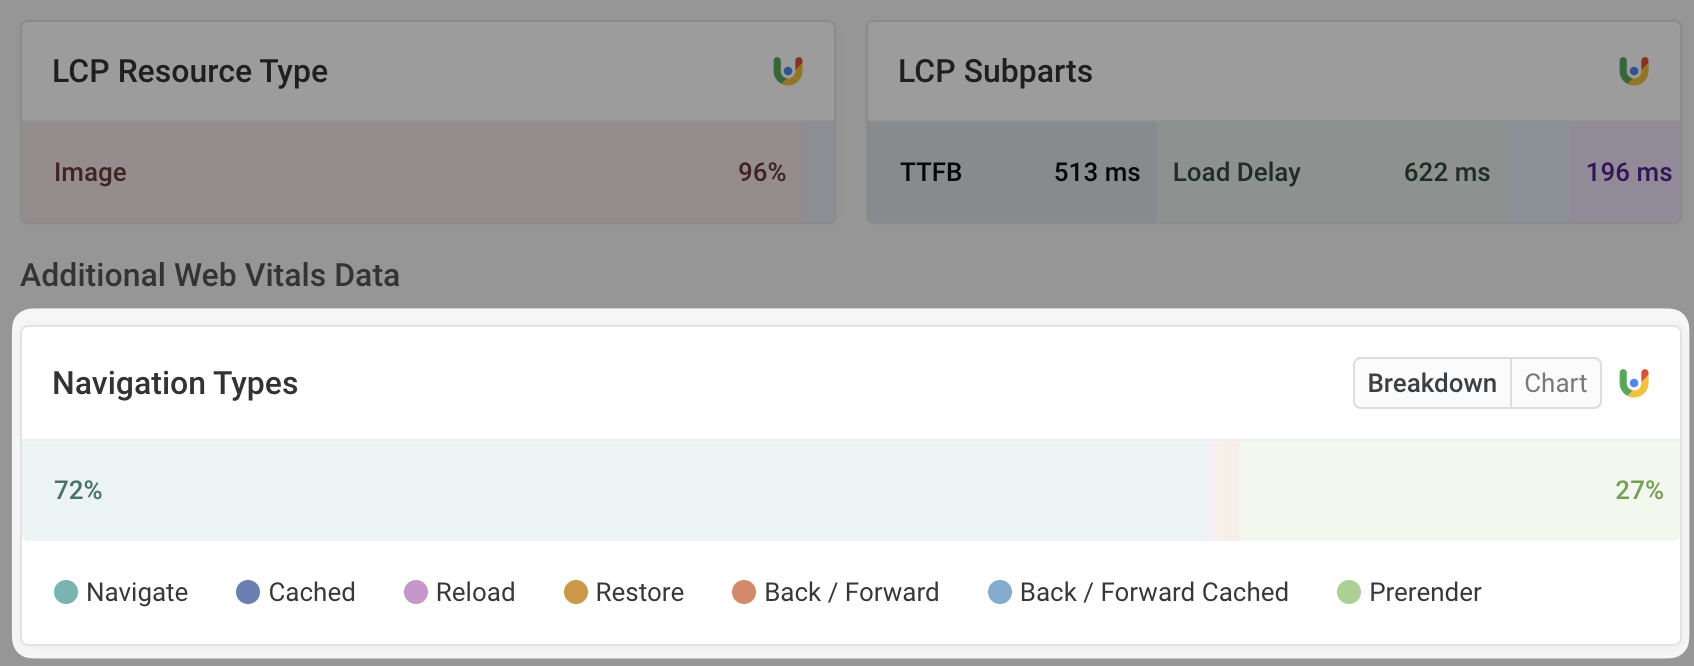Click the Load Delay 622 ms segment

tap(1332, 172)
